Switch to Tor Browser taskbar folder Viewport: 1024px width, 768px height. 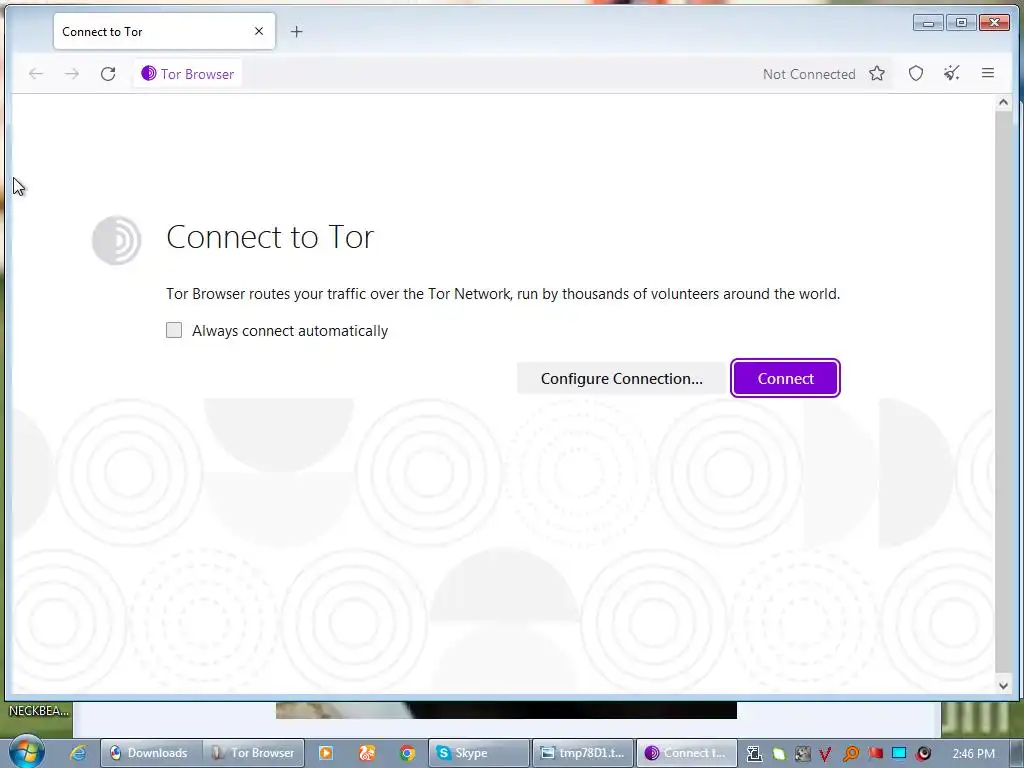[253, 754]
